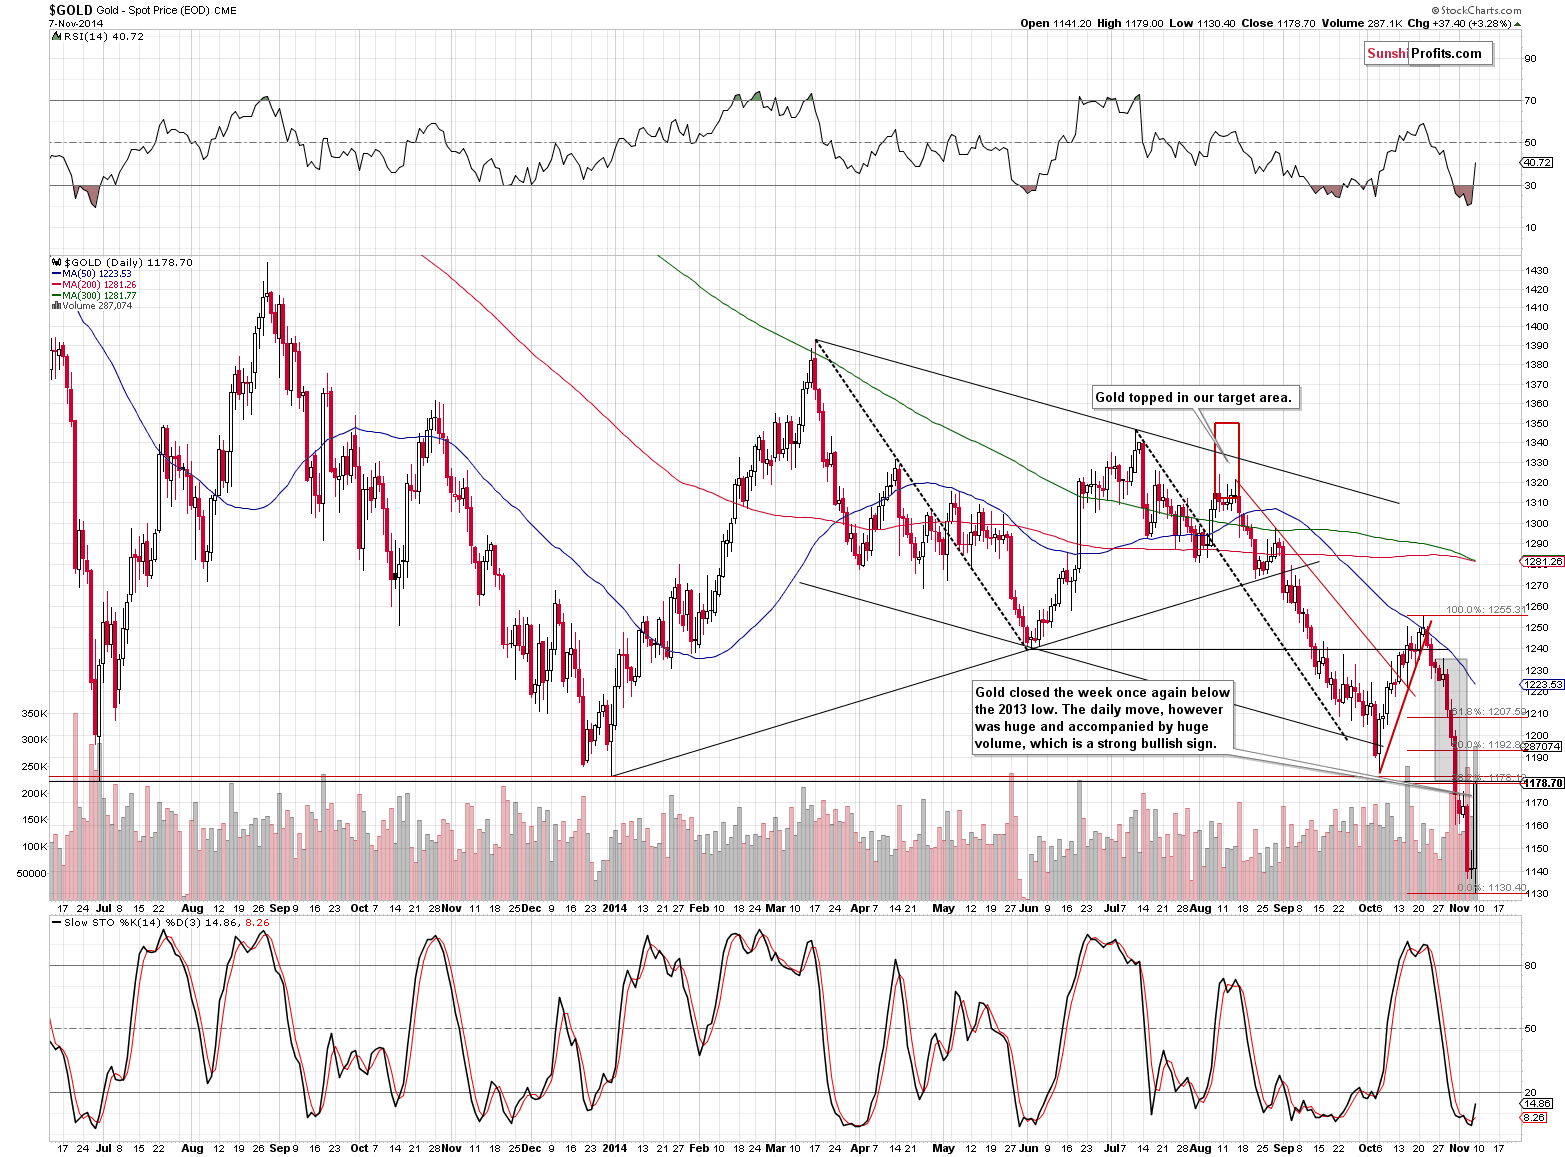
Task: Click the 1350 price axis label
Action: (1537, 423)
